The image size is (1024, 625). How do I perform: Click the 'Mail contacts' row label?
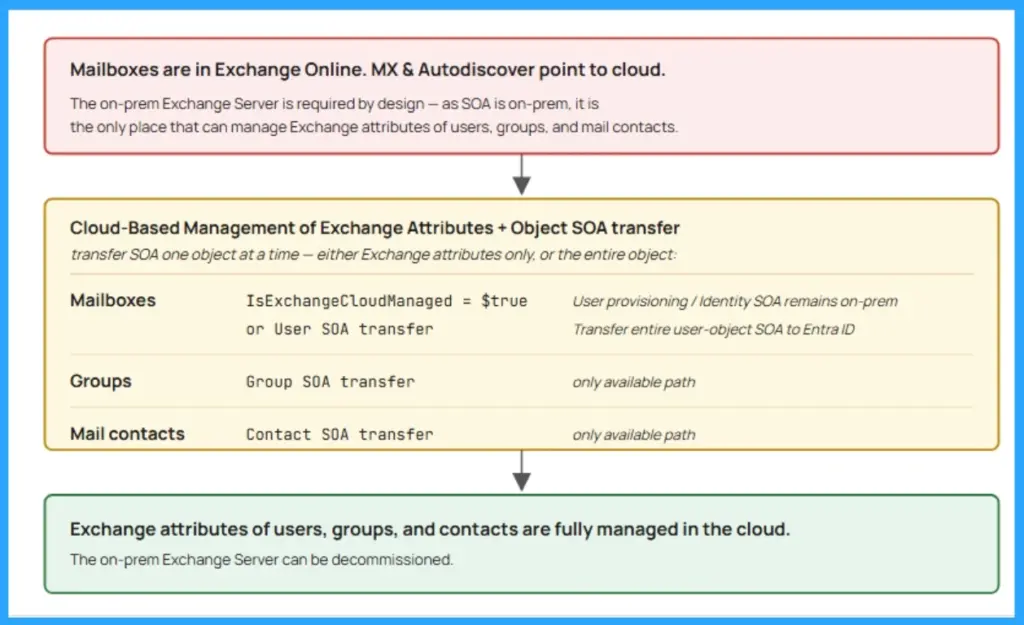click(127, 434)
